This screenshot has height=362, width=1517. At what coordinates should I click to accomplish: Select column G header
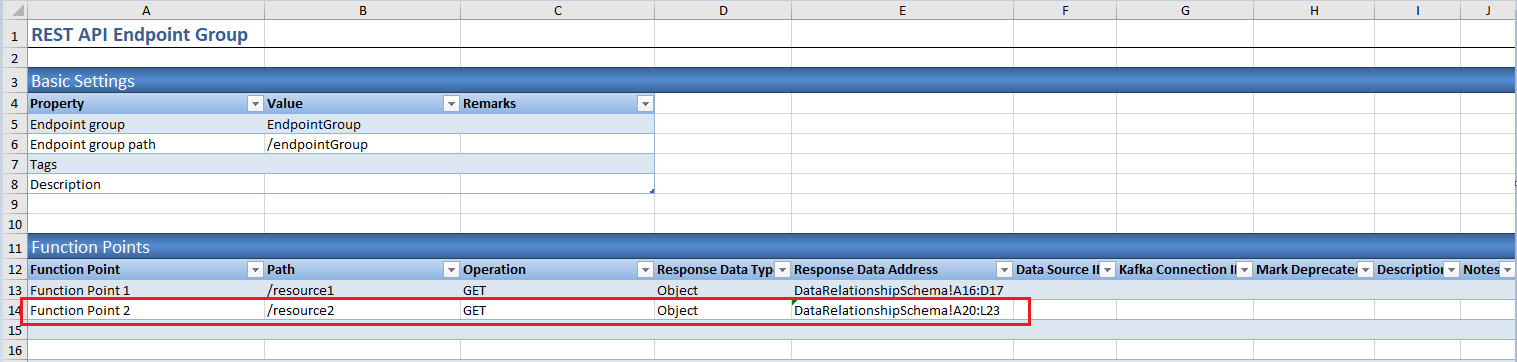tap(1185, 10)
